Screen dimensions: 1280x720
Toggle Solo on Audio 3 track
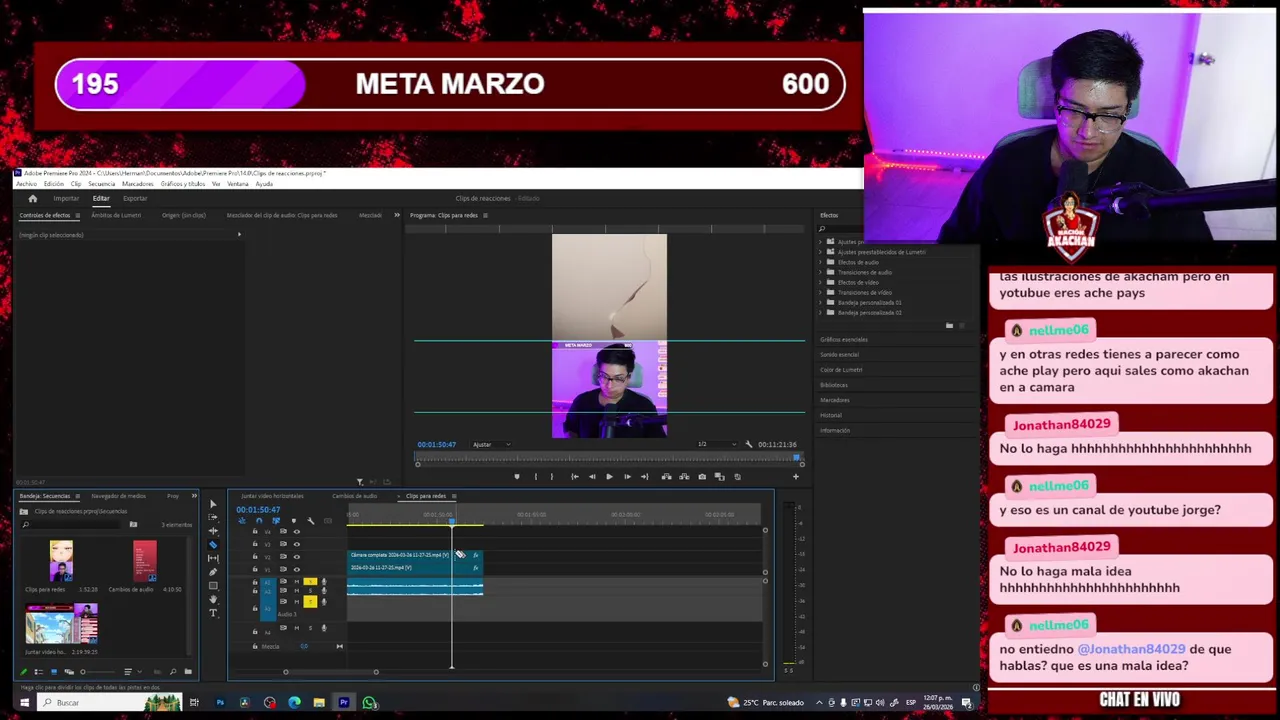click(310, 602)
